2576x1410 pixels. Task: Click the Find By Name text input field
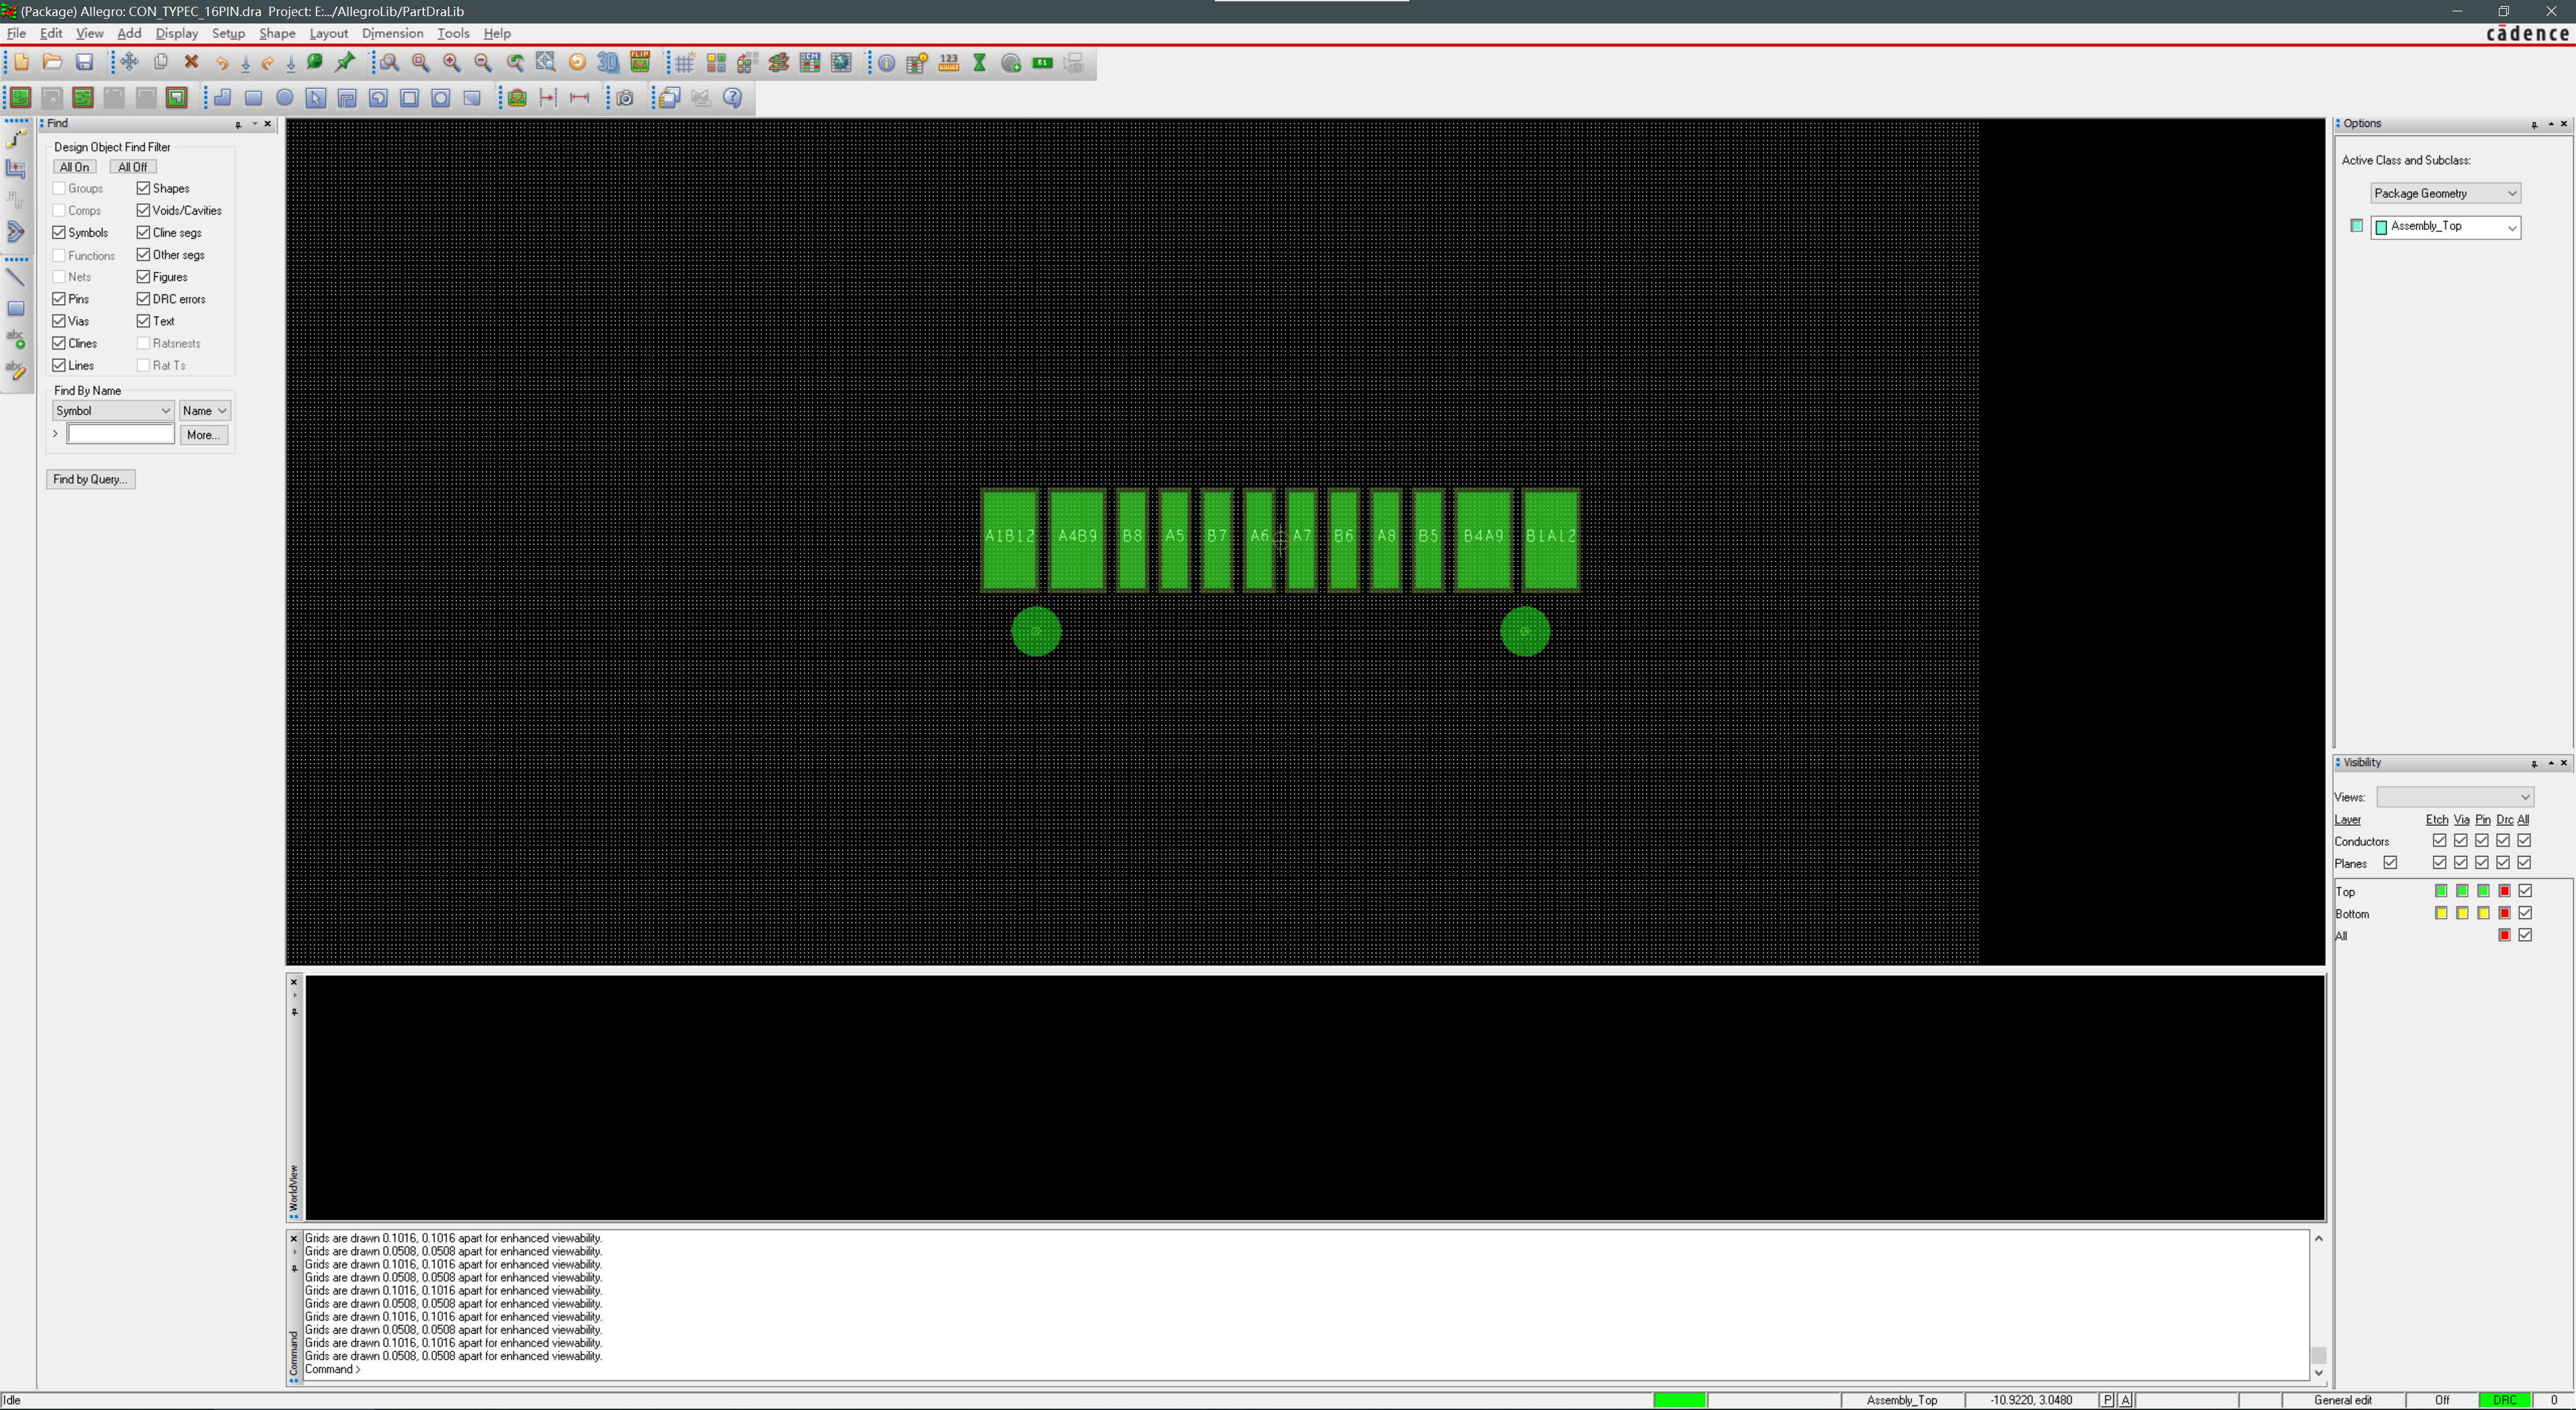coord(120,434)
